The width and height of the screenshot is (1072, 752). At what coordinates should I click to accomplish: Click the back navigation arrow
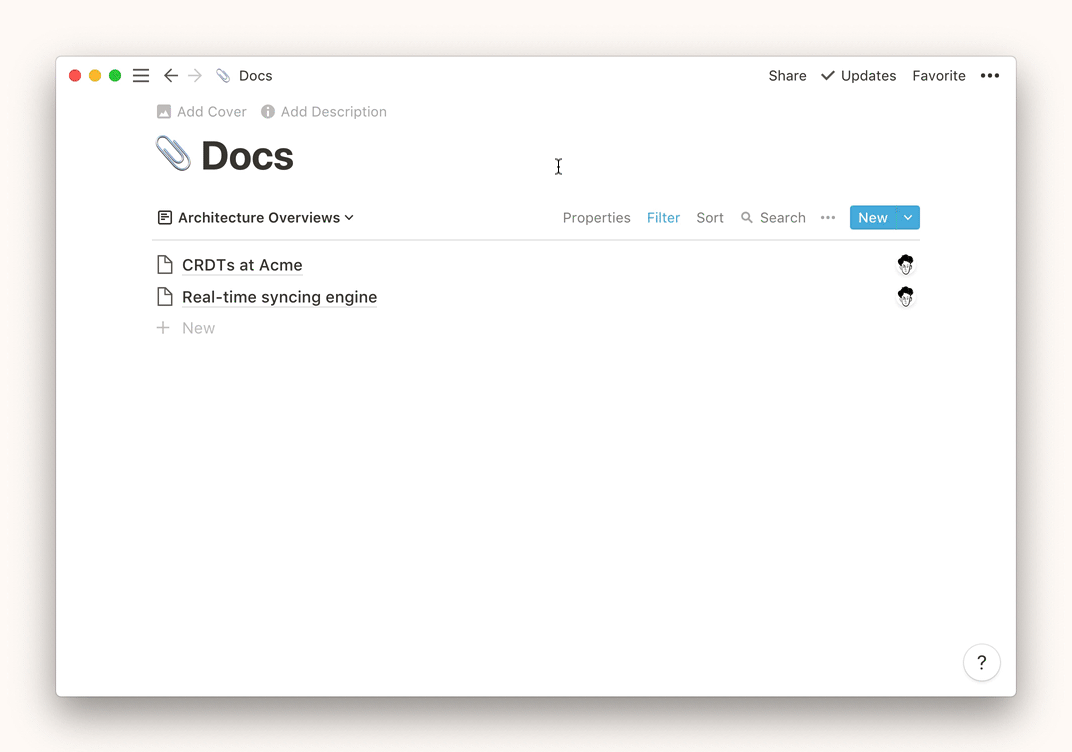(x=171, y=76)
